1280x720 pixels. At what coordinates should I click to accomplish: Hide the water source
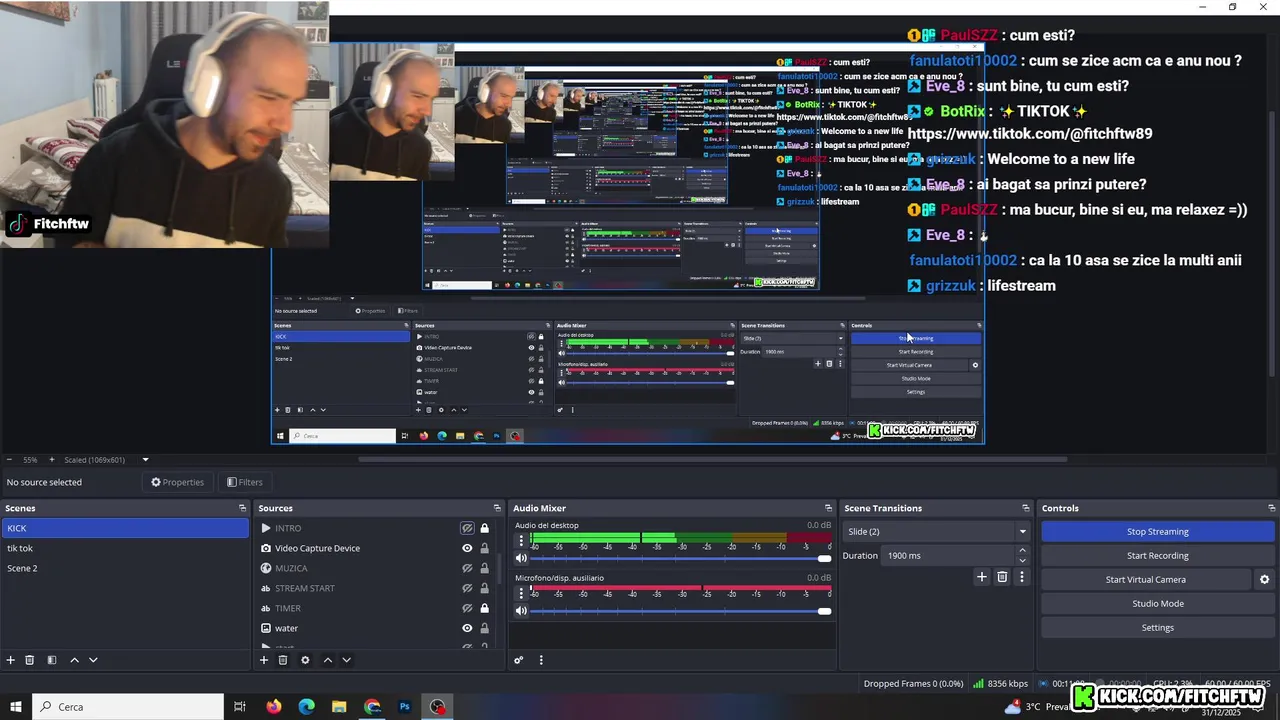tap(467, 628)
